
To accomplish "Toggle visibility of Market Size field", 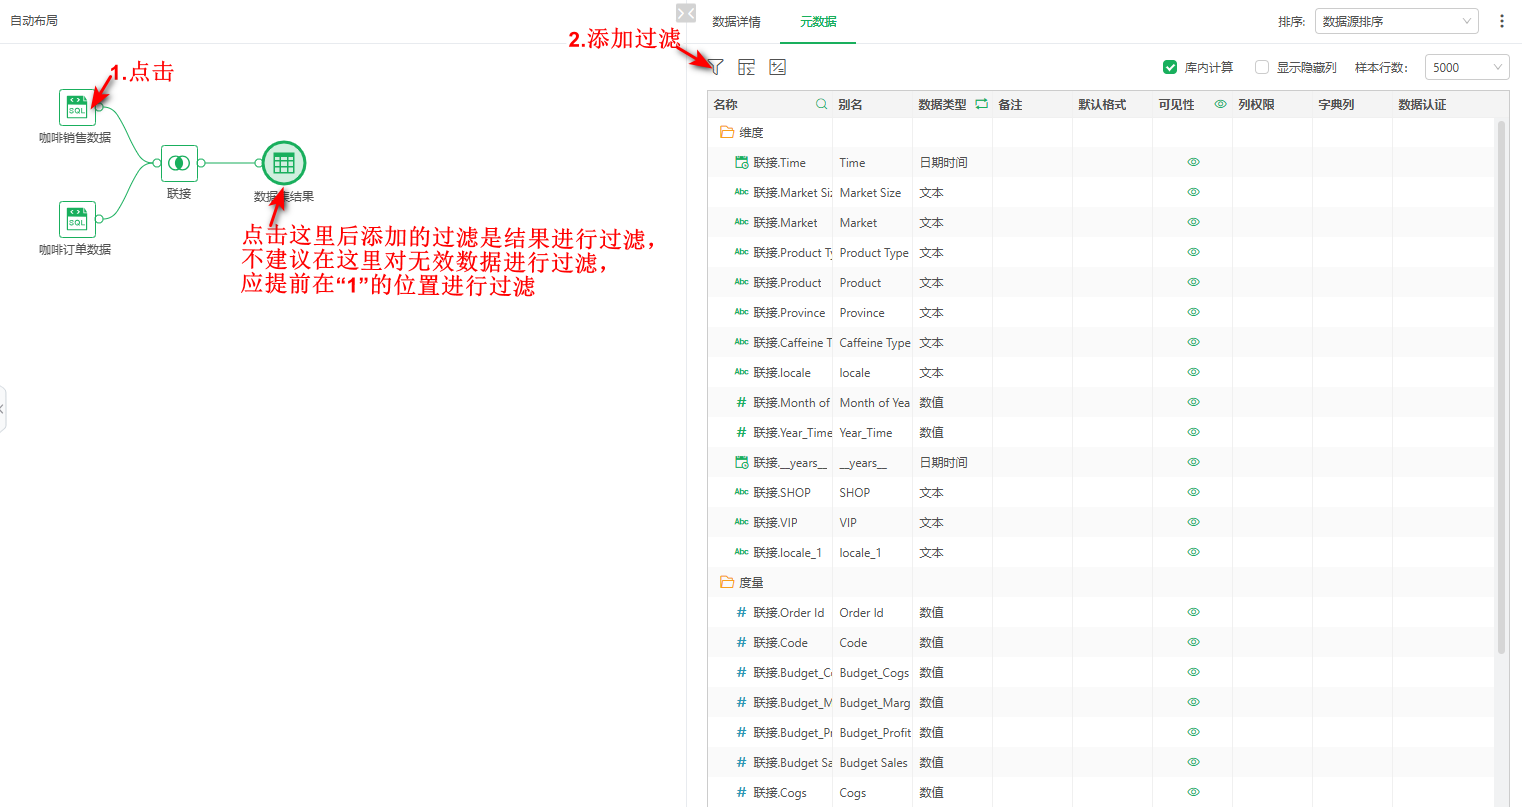I will pyautogui.click(x=1193, y=192).
